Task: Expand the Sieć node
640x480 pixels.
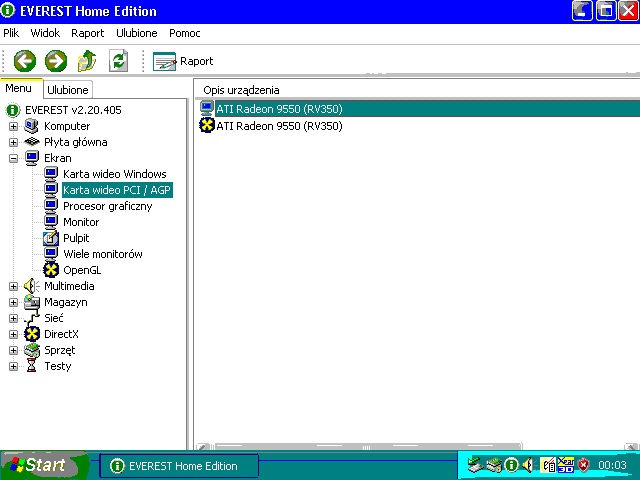Action: pyautogui.click(x=13, y=318)
